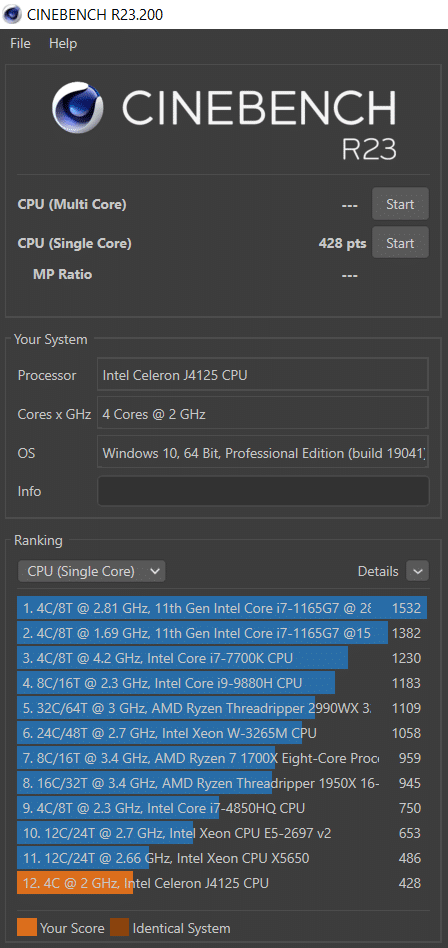Viewport: 448px width, 948px height.
Task: Click the dark orange Identical System swatch
Action: pyautogui.click(x=119, y=928)
